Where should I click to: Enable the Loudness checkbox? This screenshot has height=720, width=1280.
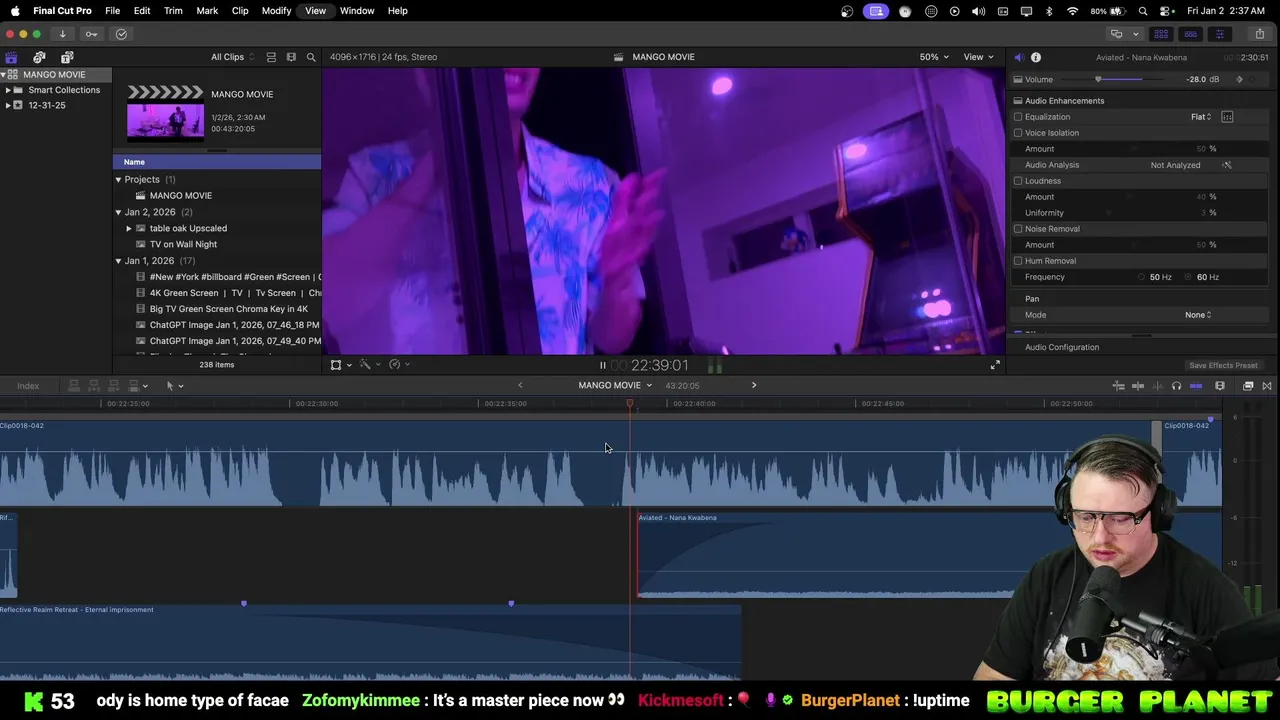[1018, 181]
